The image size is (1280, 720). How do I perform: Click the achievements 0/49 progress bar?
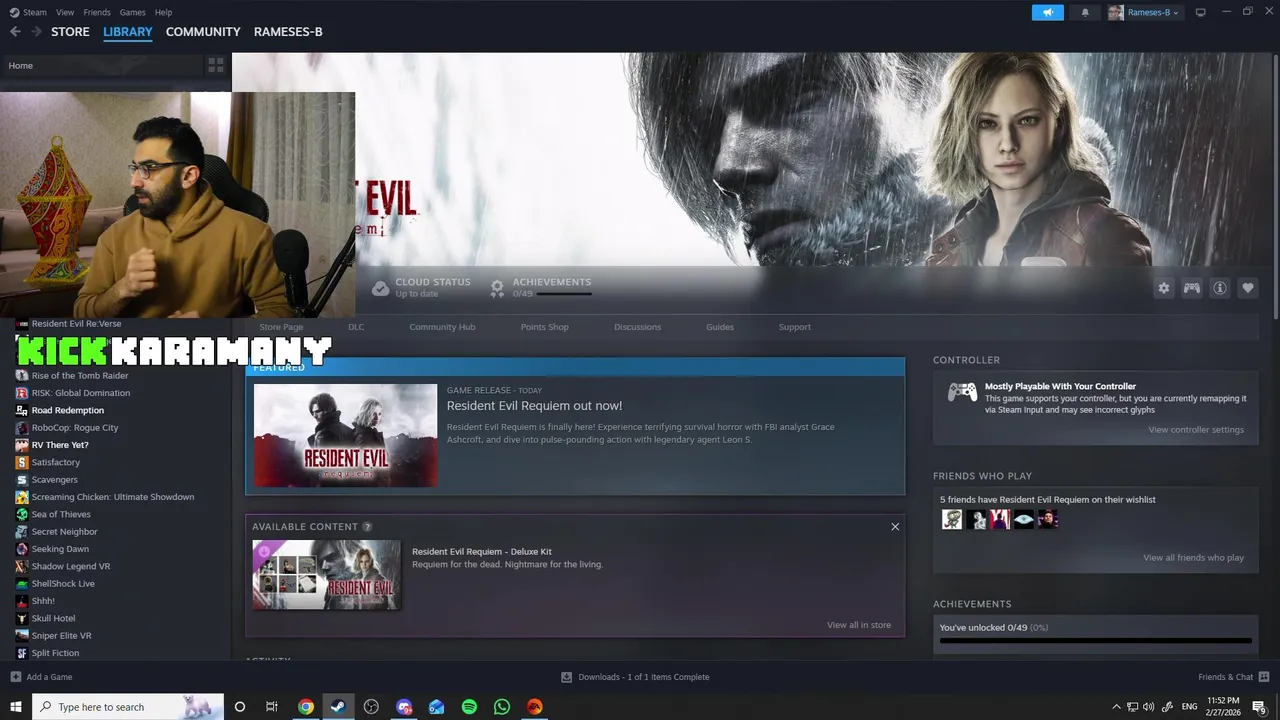pos(1095,640)
